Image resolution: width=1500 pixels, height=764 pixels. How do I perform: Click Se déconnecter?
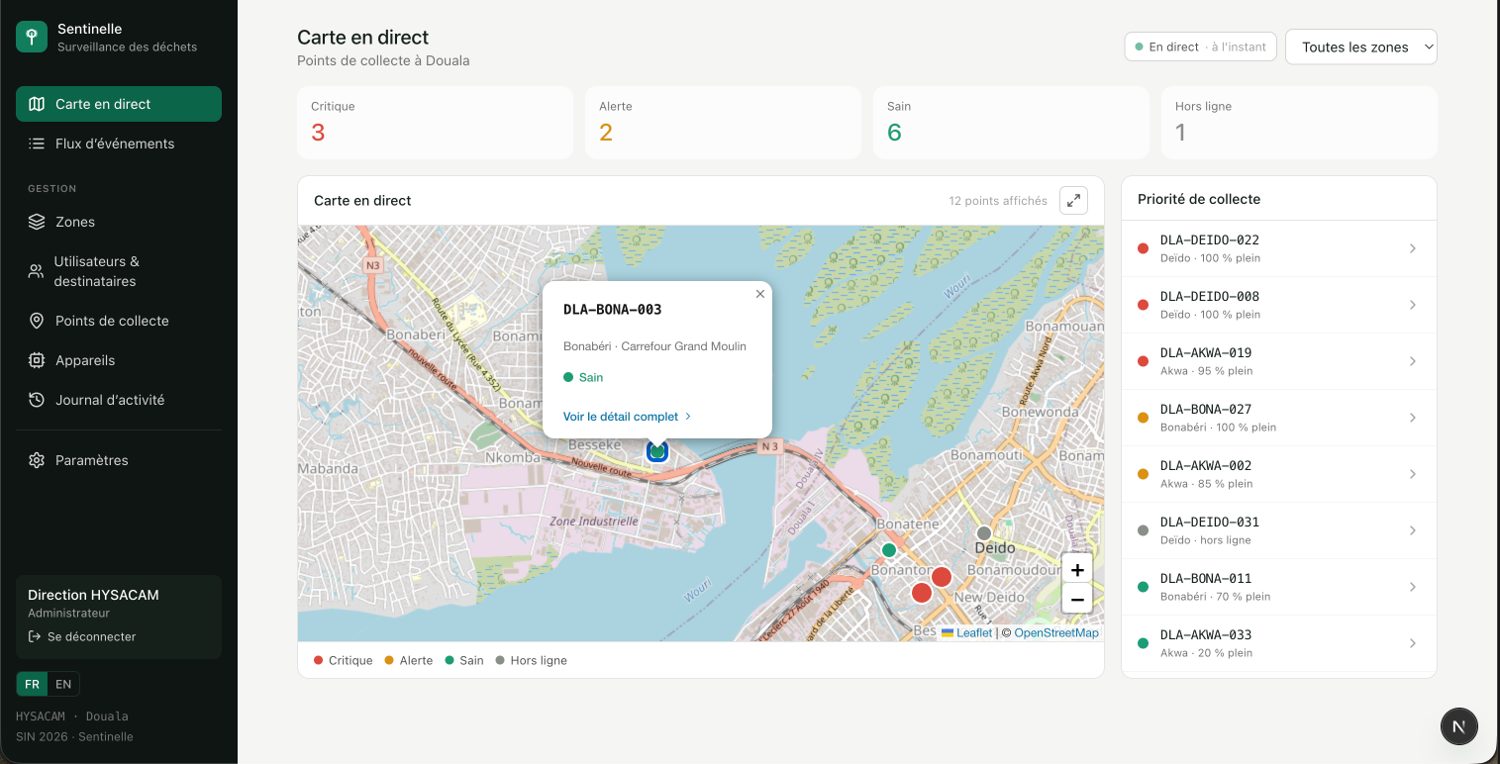point(82,637)
